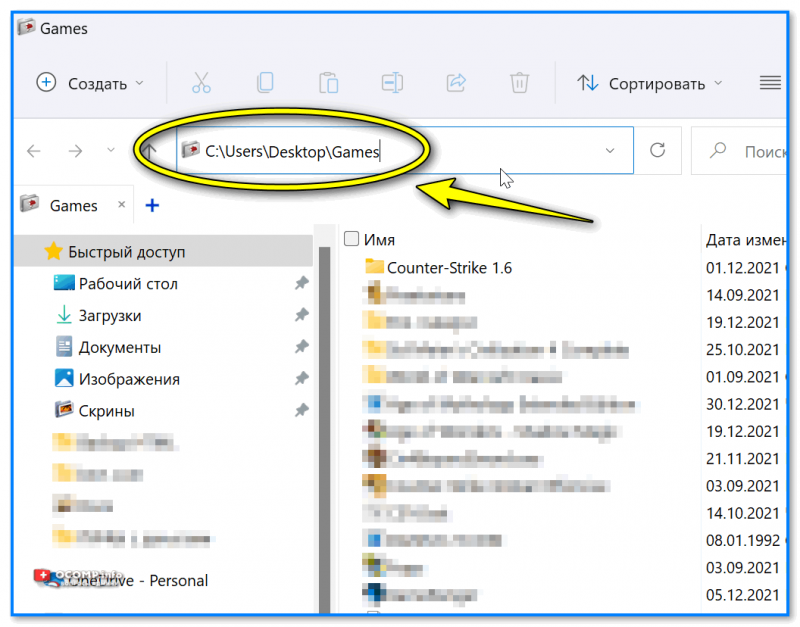
Task: Select the Counter-Strike 1.6 folder
Action: pos(449,268)
